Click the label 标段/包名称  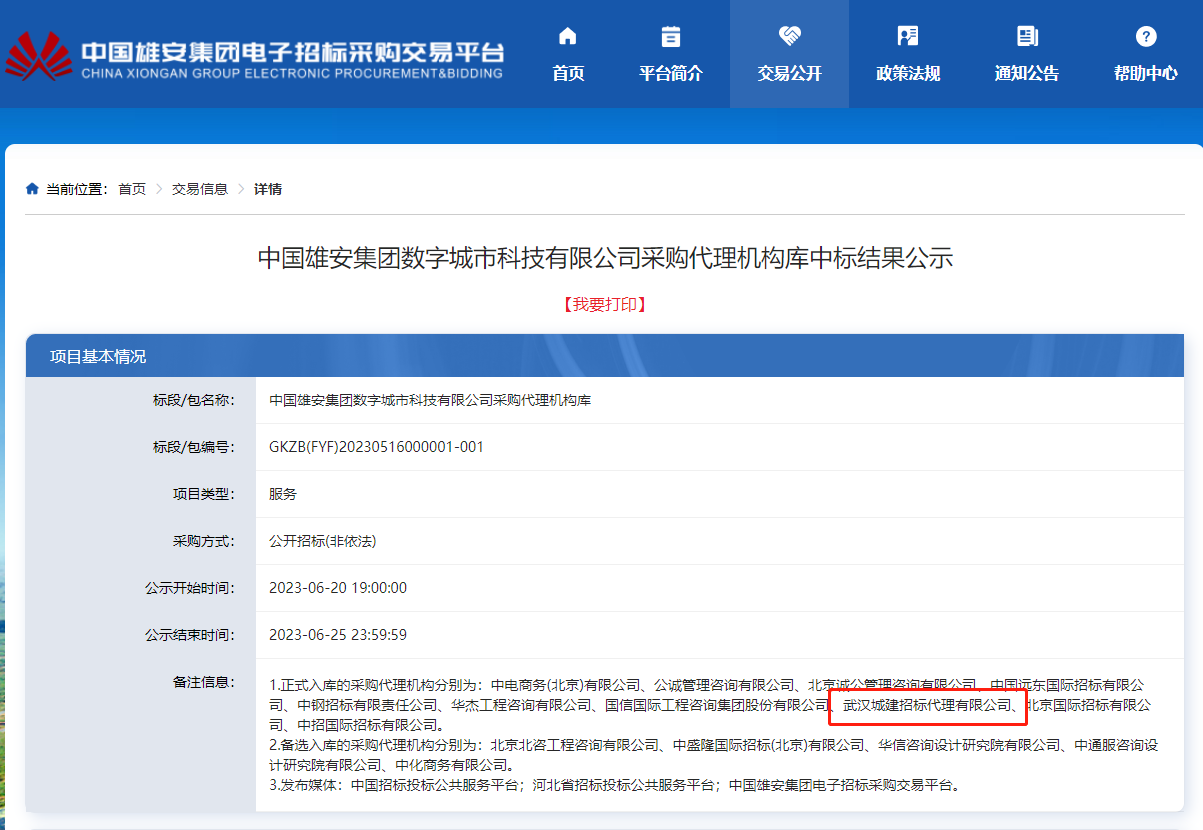pyautogui.click(x=193, y=400)
